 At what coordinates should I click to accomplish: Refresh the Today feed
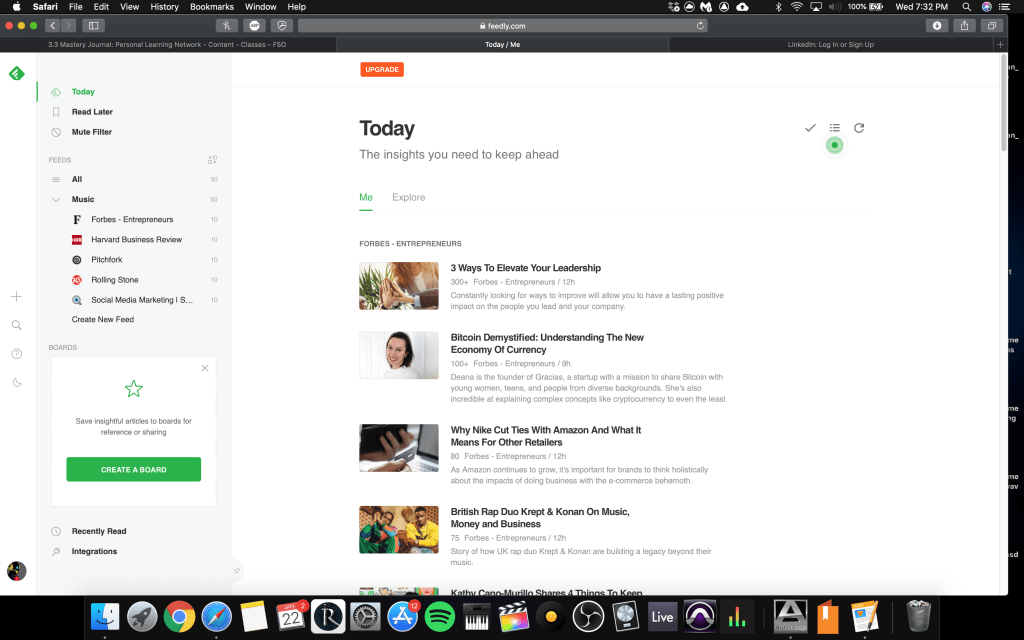(859, 128)
